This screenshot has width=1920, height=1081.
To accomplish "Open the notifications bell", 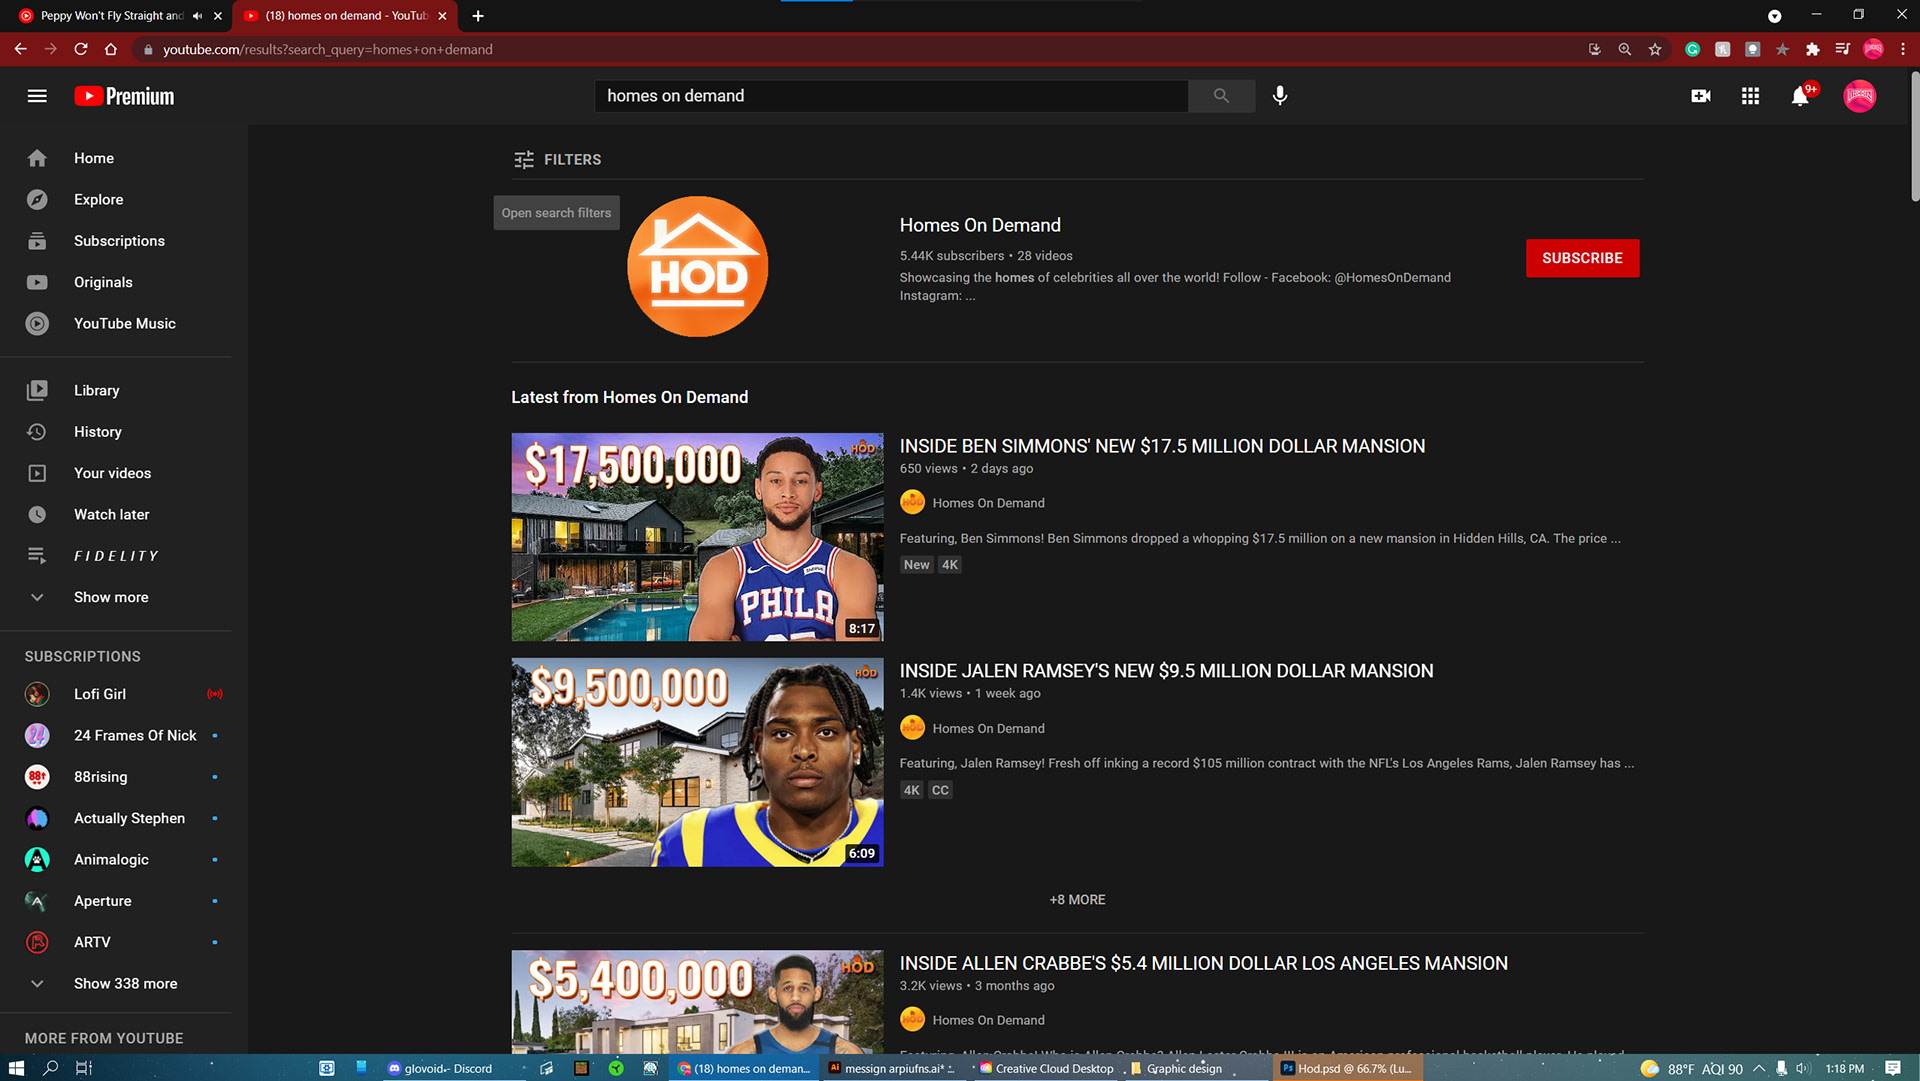I will click(1800, 96).
